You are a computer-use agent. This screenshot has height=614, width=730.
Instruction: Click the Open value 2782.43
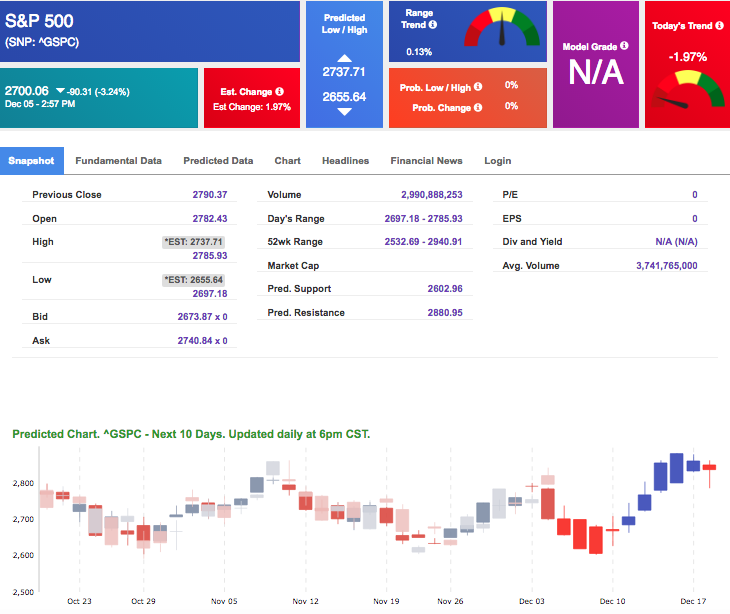(x=210, y=218)
